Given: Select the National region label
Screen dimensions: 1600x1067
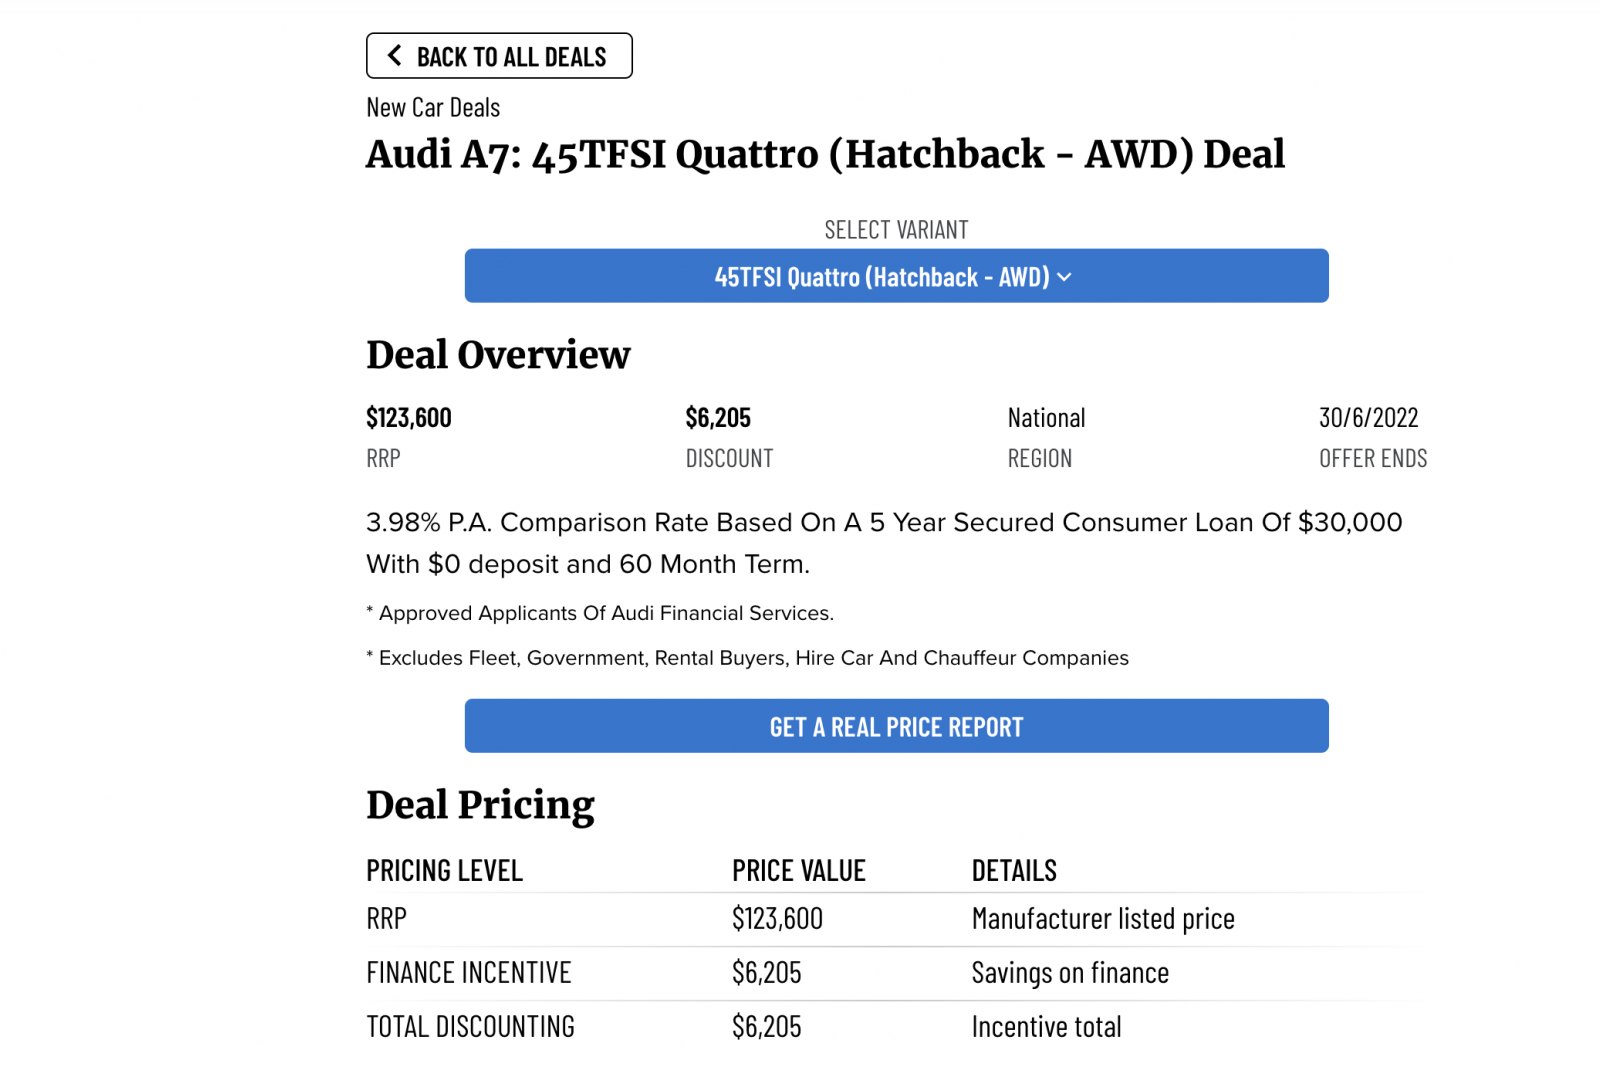Looking at the screenshot, I should (x=1045, y=417).
